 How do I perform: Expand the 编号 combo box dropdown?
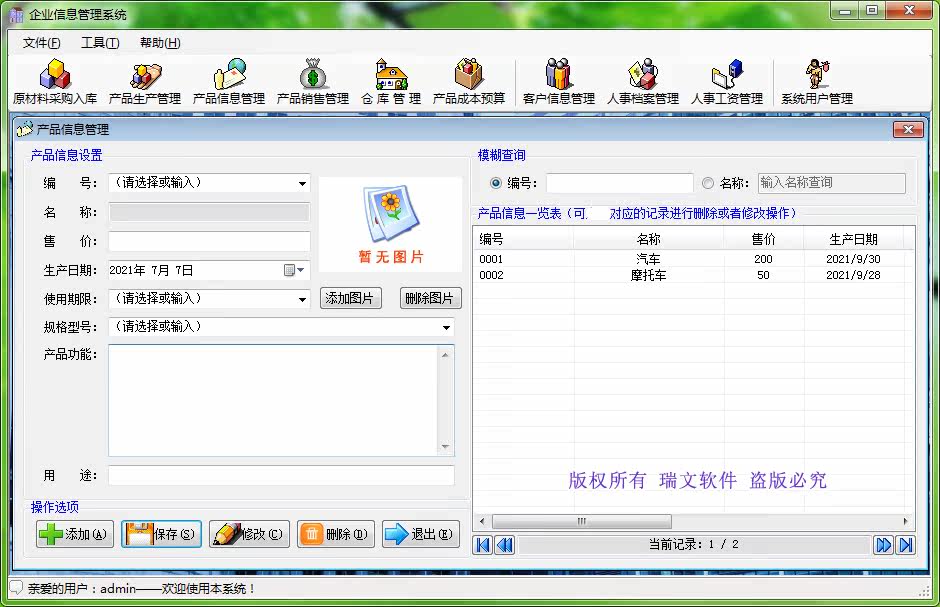click(x=303, y=183)
